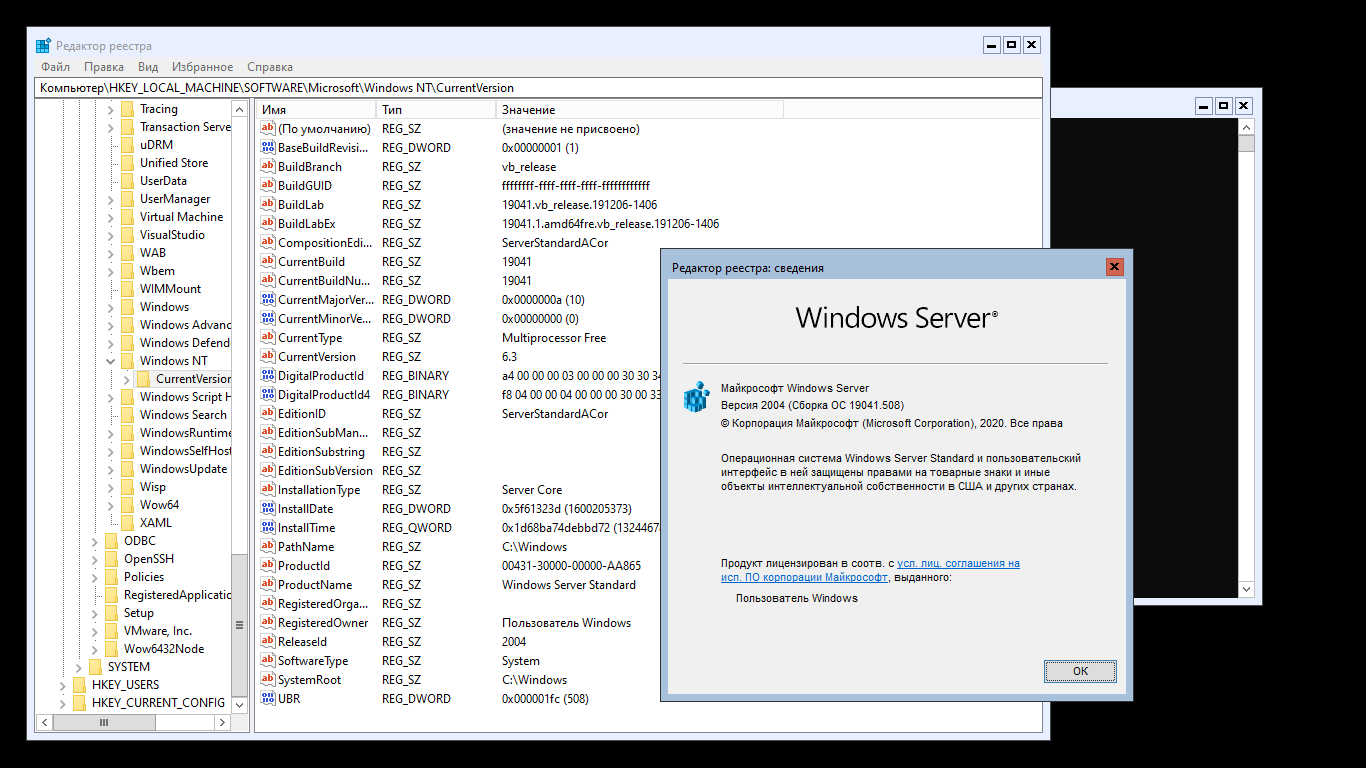Select the BuildGUID value icon
Viewport: 1366px width, 768px height.
click(267, 186)
